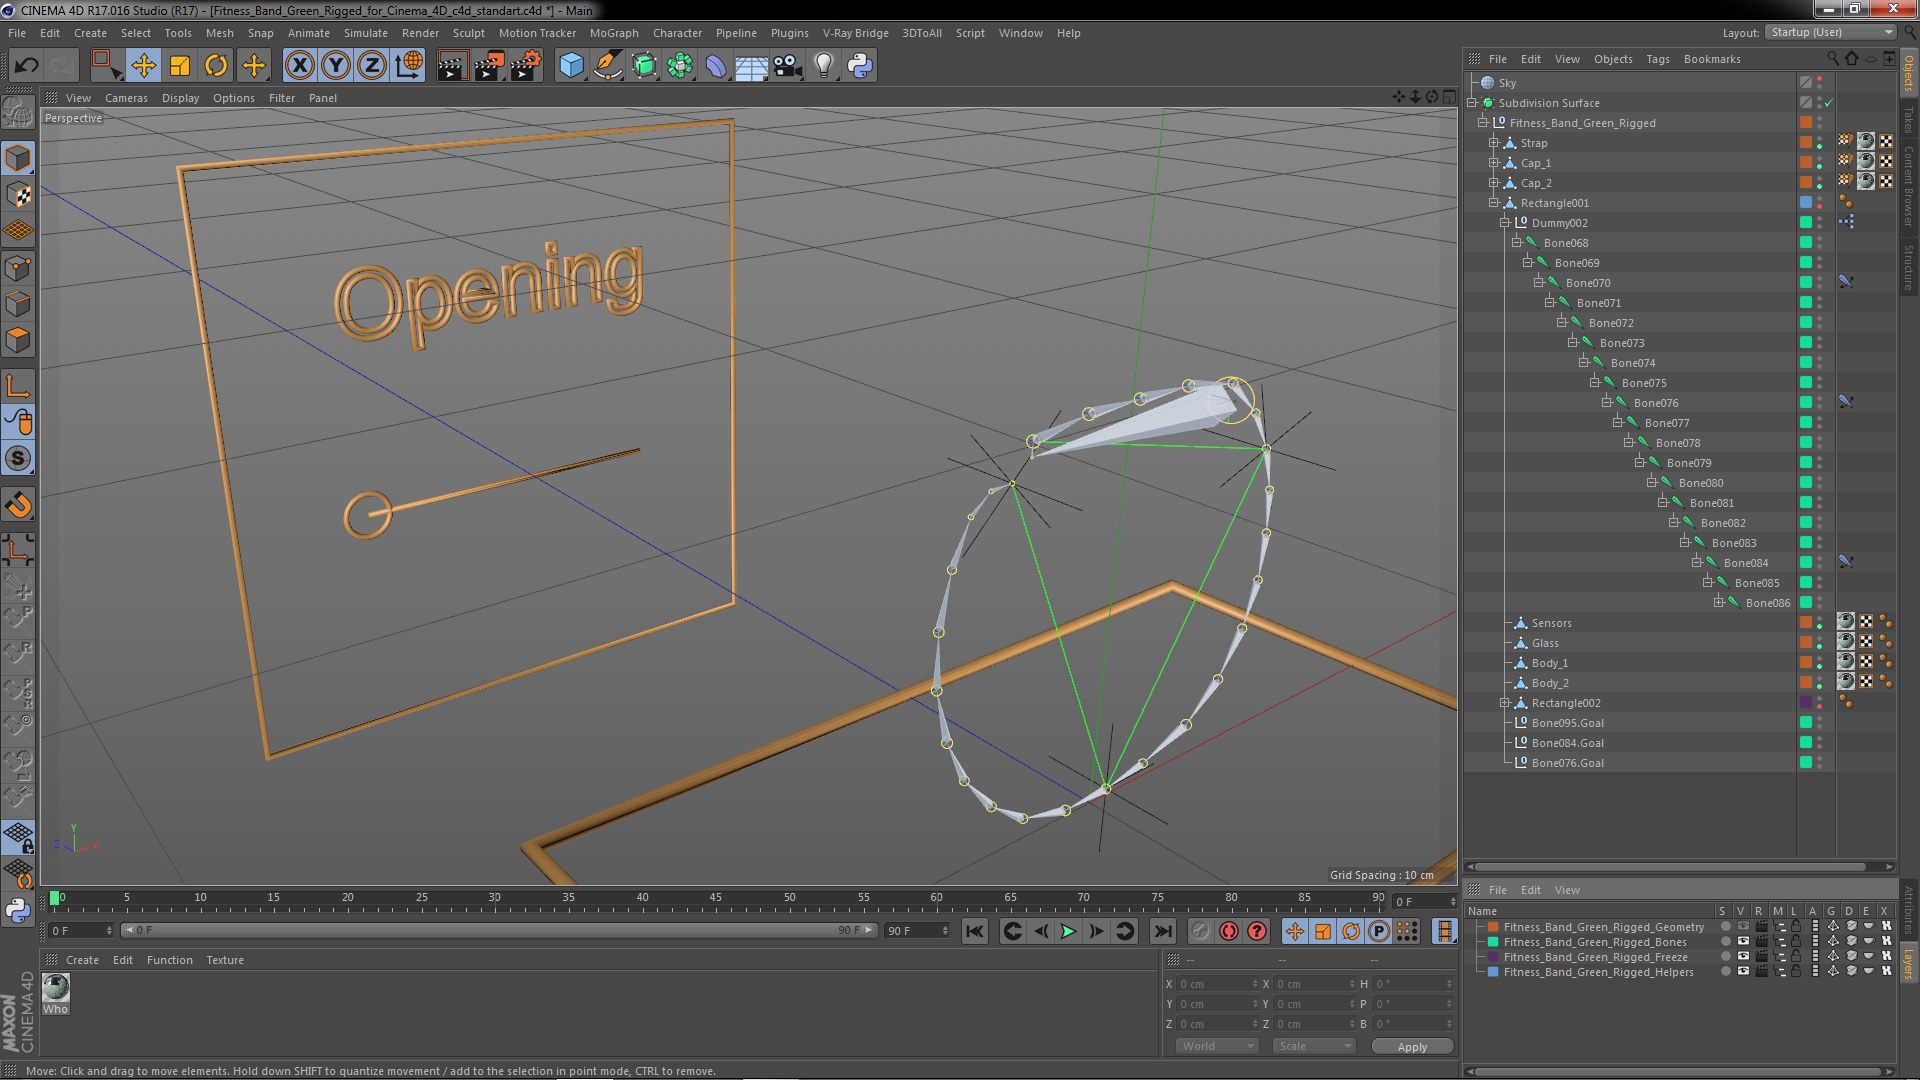The height and width of the screenshot is (1080, 1920).
Task: Open viewport Cameras menu
Action: pos(126,98)
